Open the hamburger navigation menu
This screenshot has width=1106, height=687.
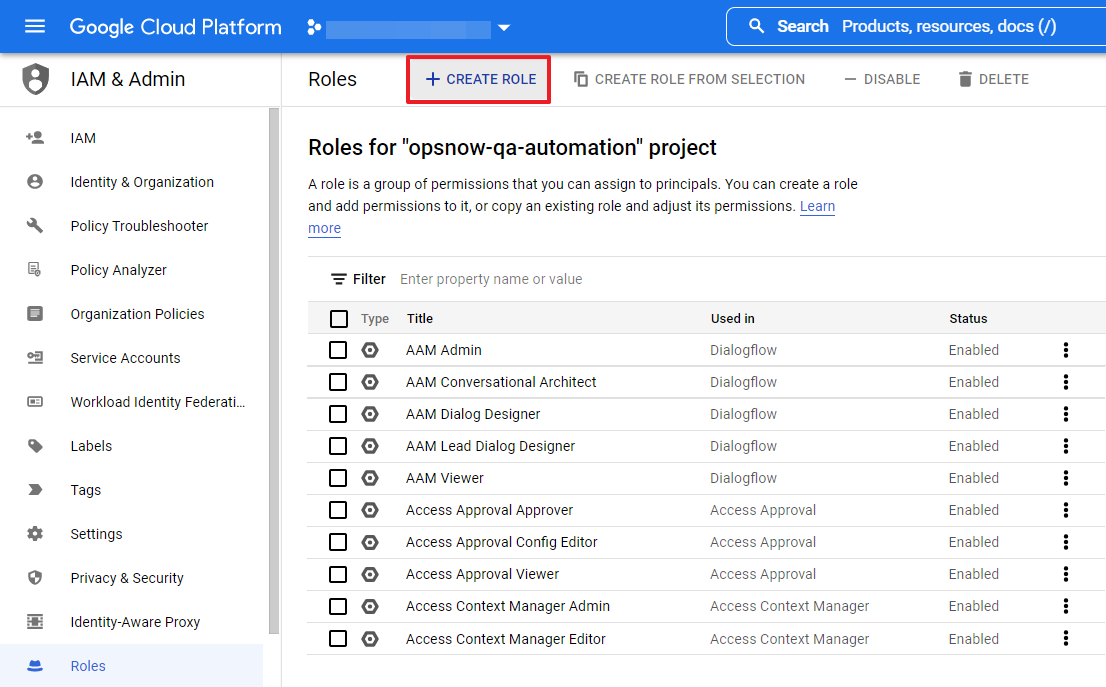click(x=35, y=27)
